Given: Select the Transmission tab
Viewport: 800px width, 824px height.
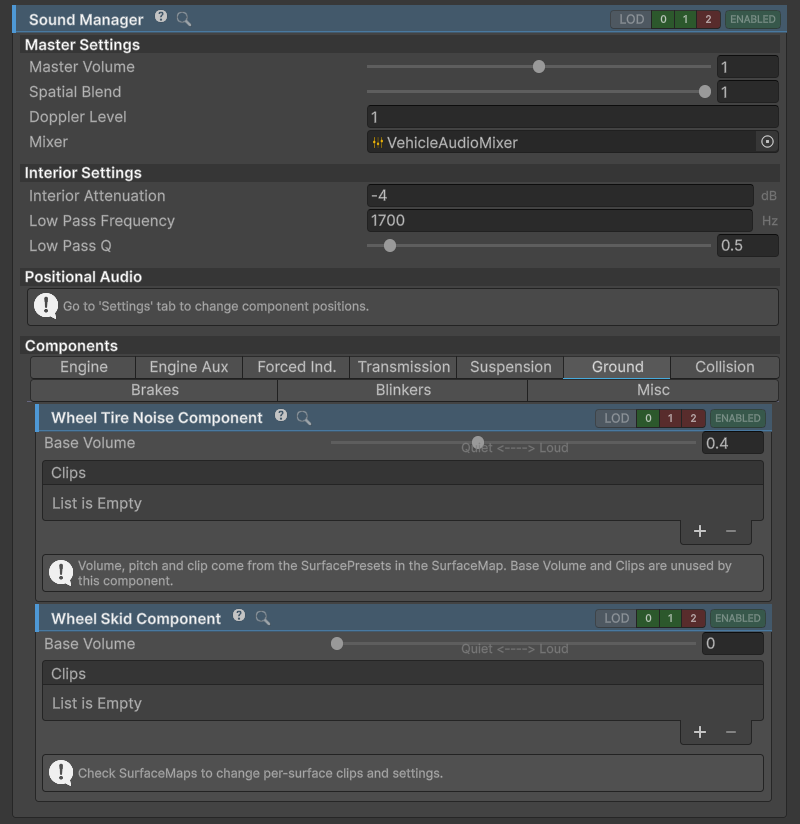Looking at the screenshot, I should (404, 367).
